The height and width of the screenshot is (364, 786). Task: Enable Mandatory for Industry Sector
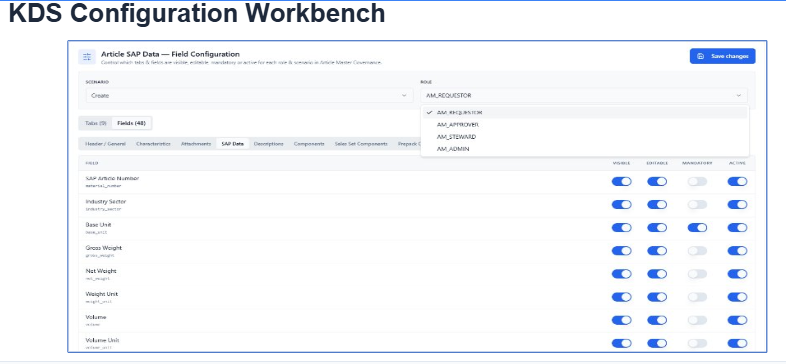697,205
